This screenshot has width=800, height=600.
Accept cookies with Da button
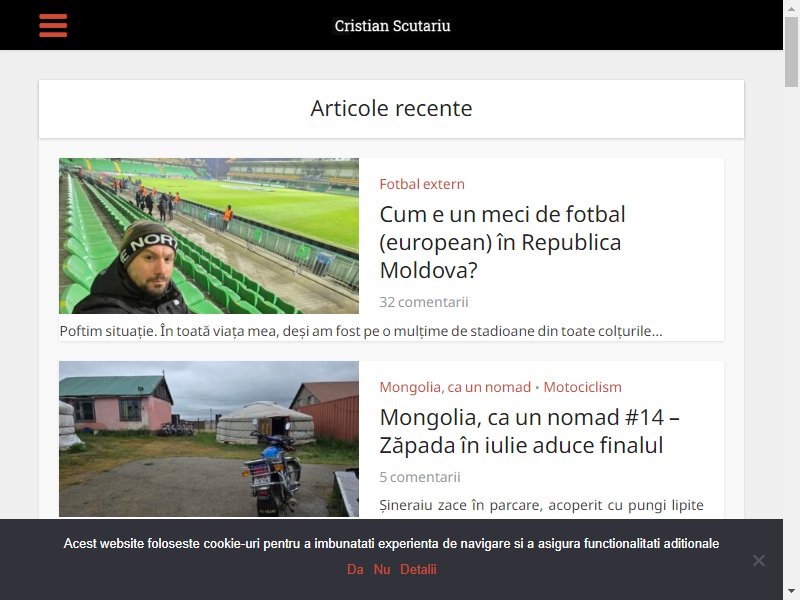pos(355,569)
